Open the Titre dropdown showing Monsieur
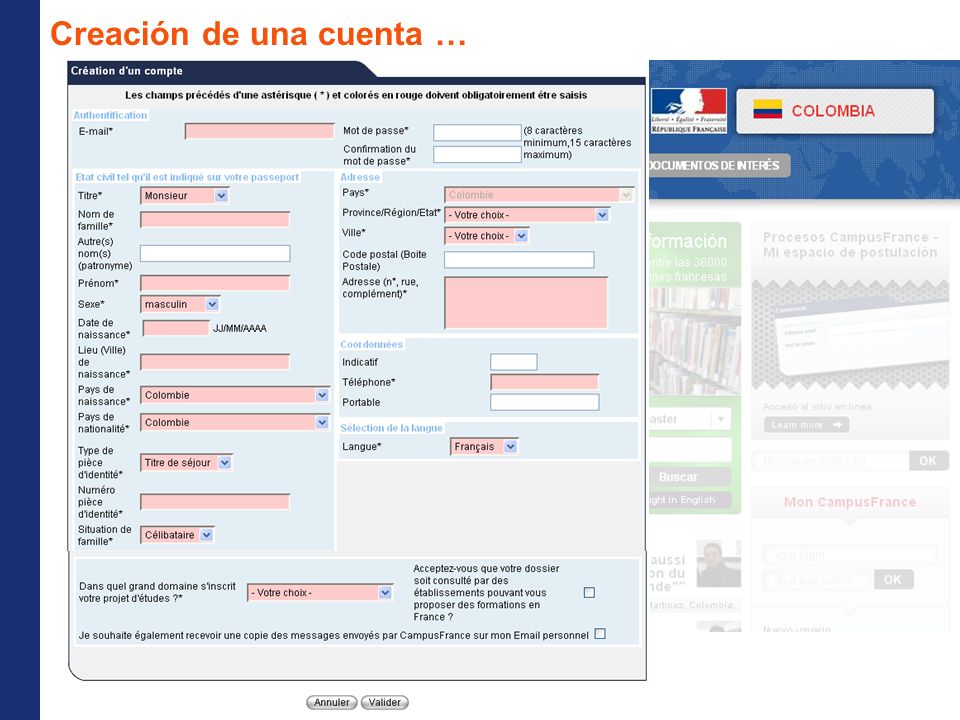Screen dimensions: 960x720 click(184, 196)
